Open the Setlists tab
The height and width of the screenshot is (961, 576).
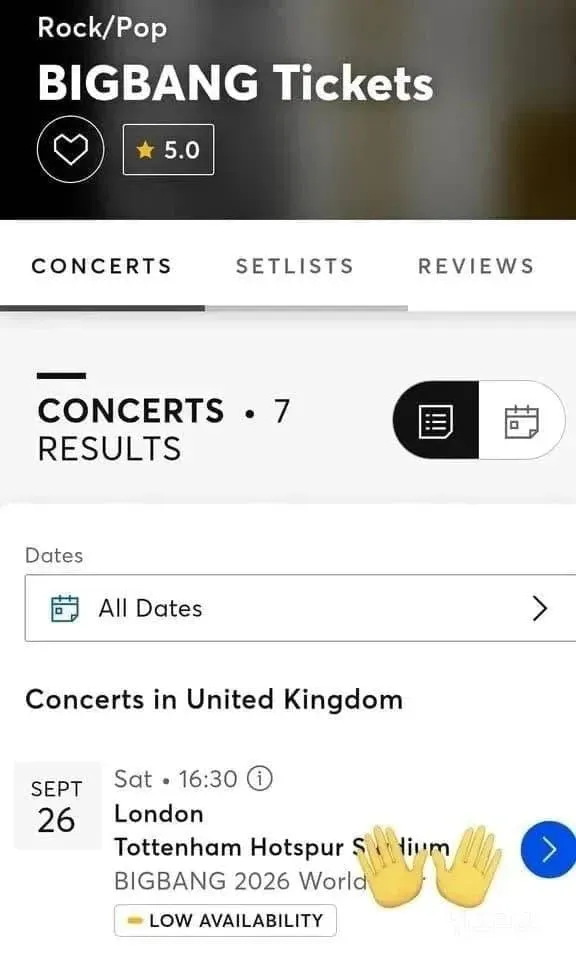pyautogui.click(x=295, y=266)
